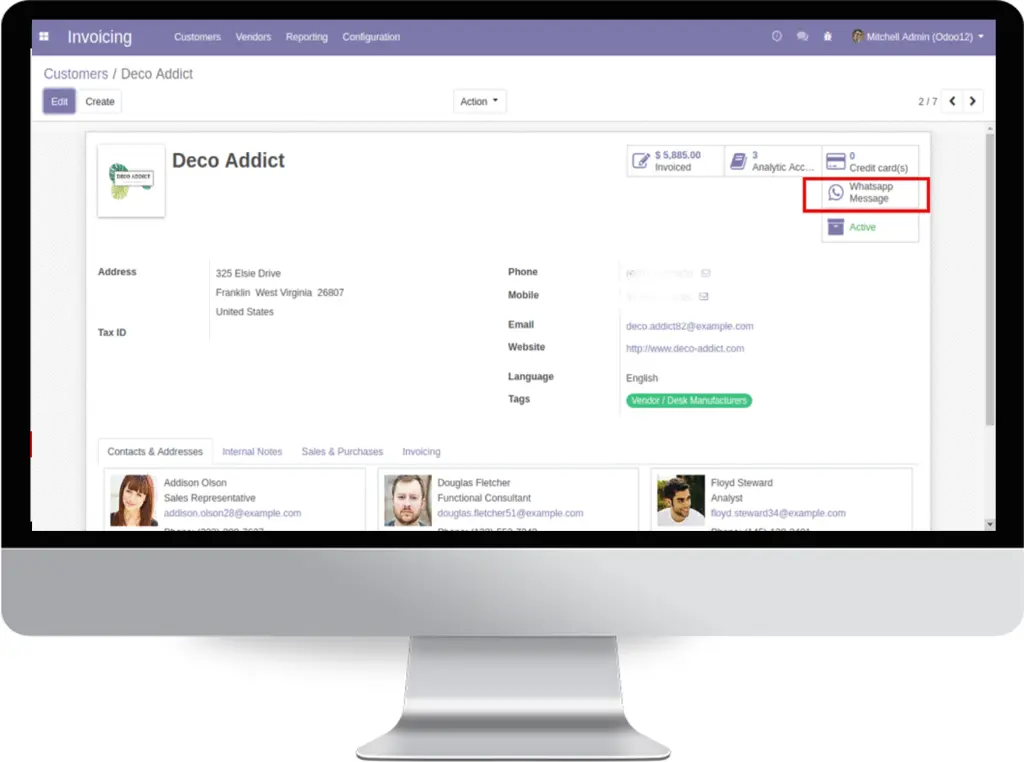Switch to the Internal Notes tab
This screenshot has height=762, width=1024.
252,451
